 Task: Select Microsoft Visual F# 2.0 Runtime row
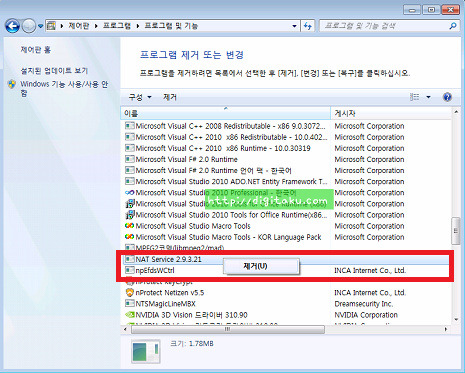coord(286,159)
